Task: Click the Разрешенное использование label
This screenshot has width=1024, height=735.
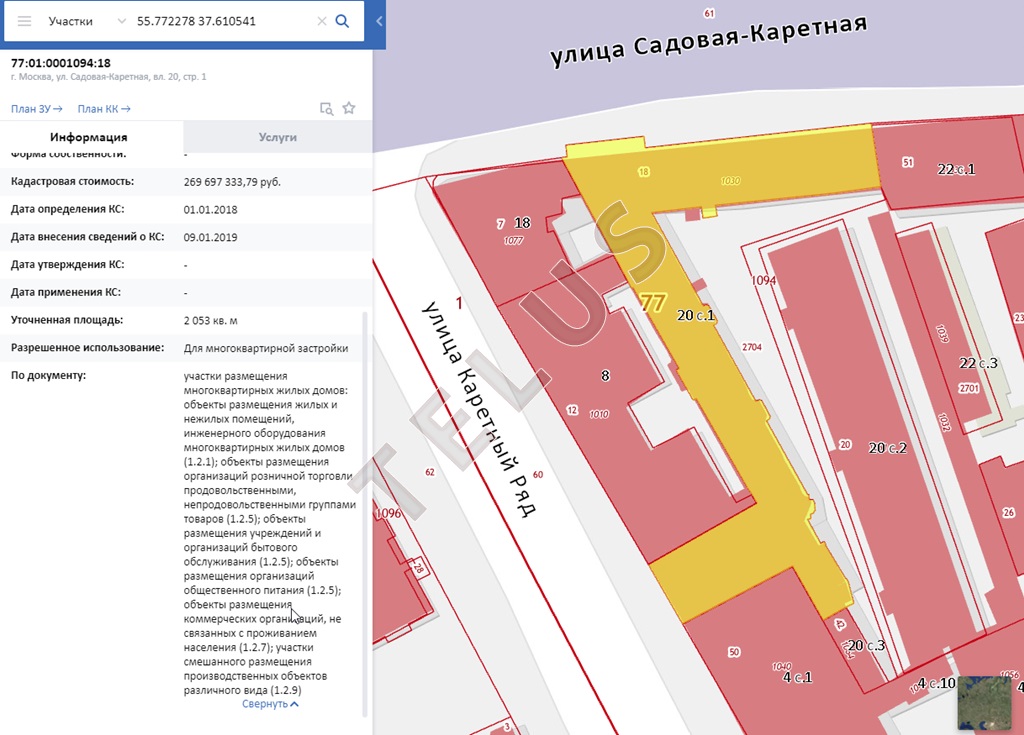Action: (87, 348)
